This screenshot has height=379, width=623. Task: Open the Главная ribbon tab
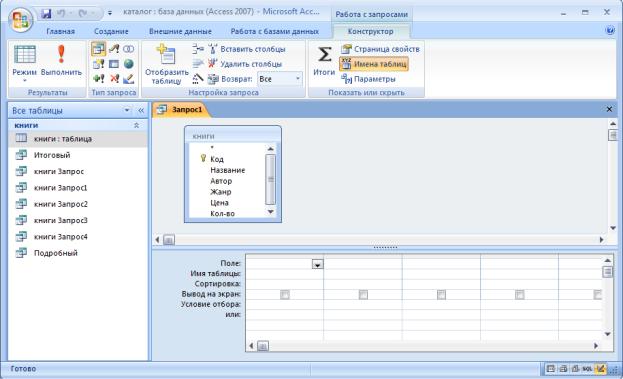click(60, 31)
